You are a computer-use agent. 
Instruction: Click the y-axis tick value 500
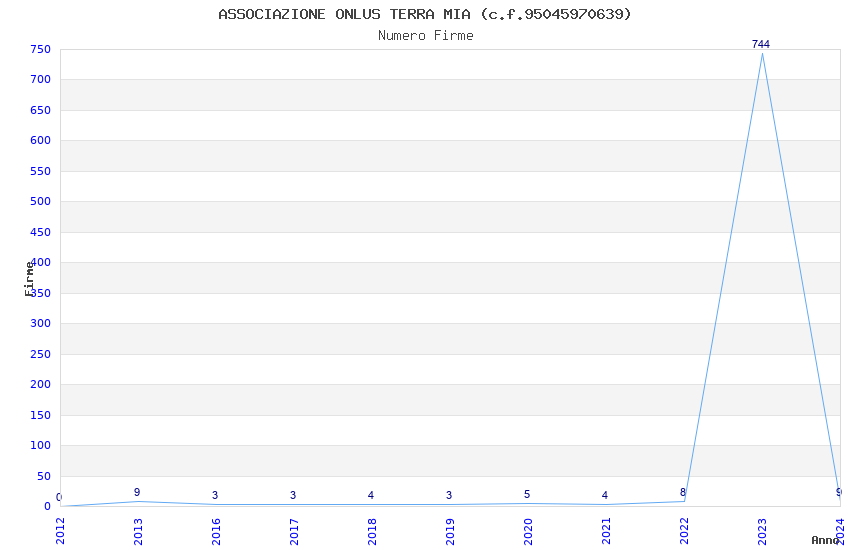point(41,202)
